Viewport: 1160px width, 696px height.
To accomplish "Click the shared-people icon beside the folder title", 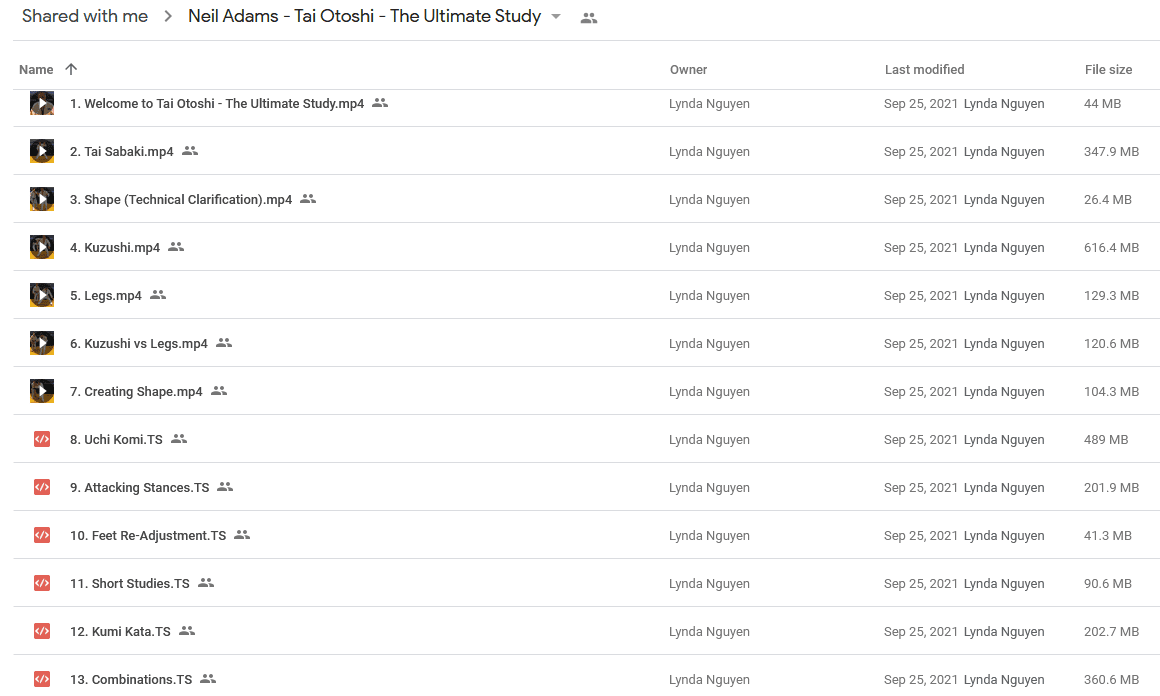I will coord(589,18).
